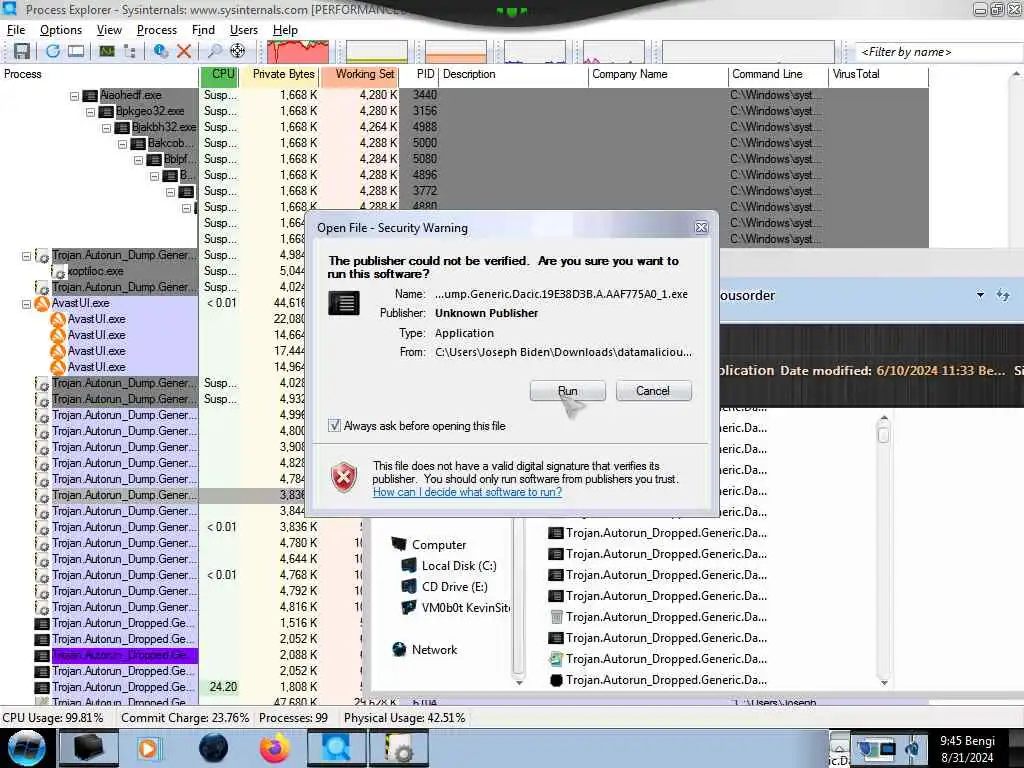Click Cancel in the Security Warning dialog
The width and height of the screenshot is (1024, 768).
(653, 391)
